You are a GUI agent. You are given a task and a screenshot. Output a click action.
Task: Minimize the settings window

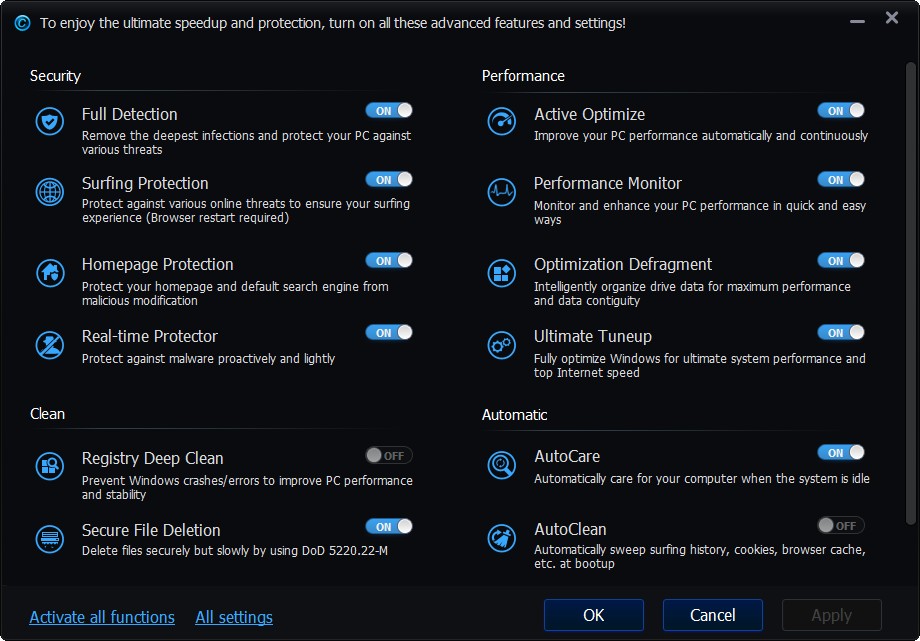pyautogui.click(x=857, y=21)
